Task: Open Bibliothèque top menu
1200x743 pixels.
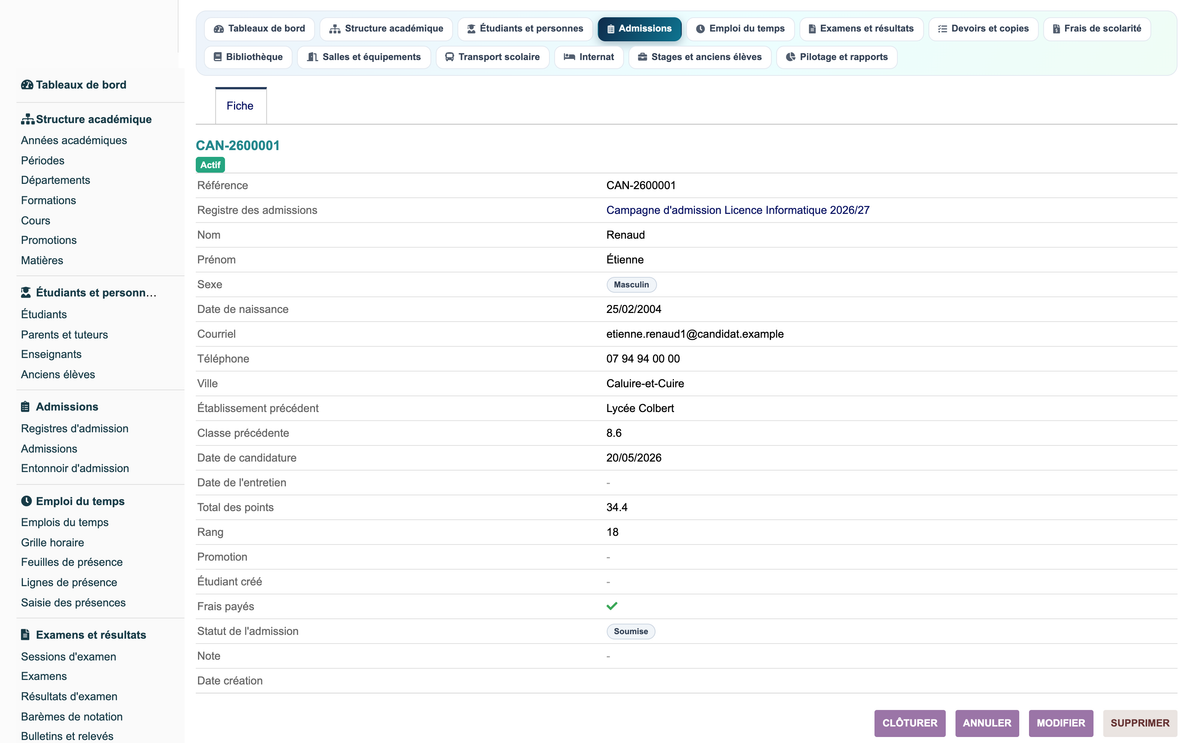Action: coord(248,57)
